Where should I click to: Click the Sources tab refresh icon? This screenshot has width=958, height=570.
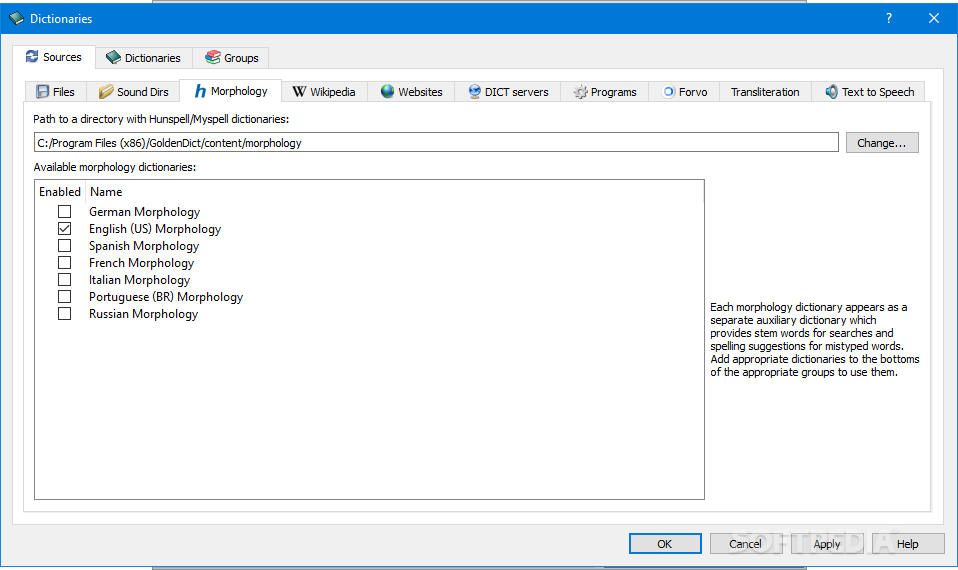coord(32,57)
